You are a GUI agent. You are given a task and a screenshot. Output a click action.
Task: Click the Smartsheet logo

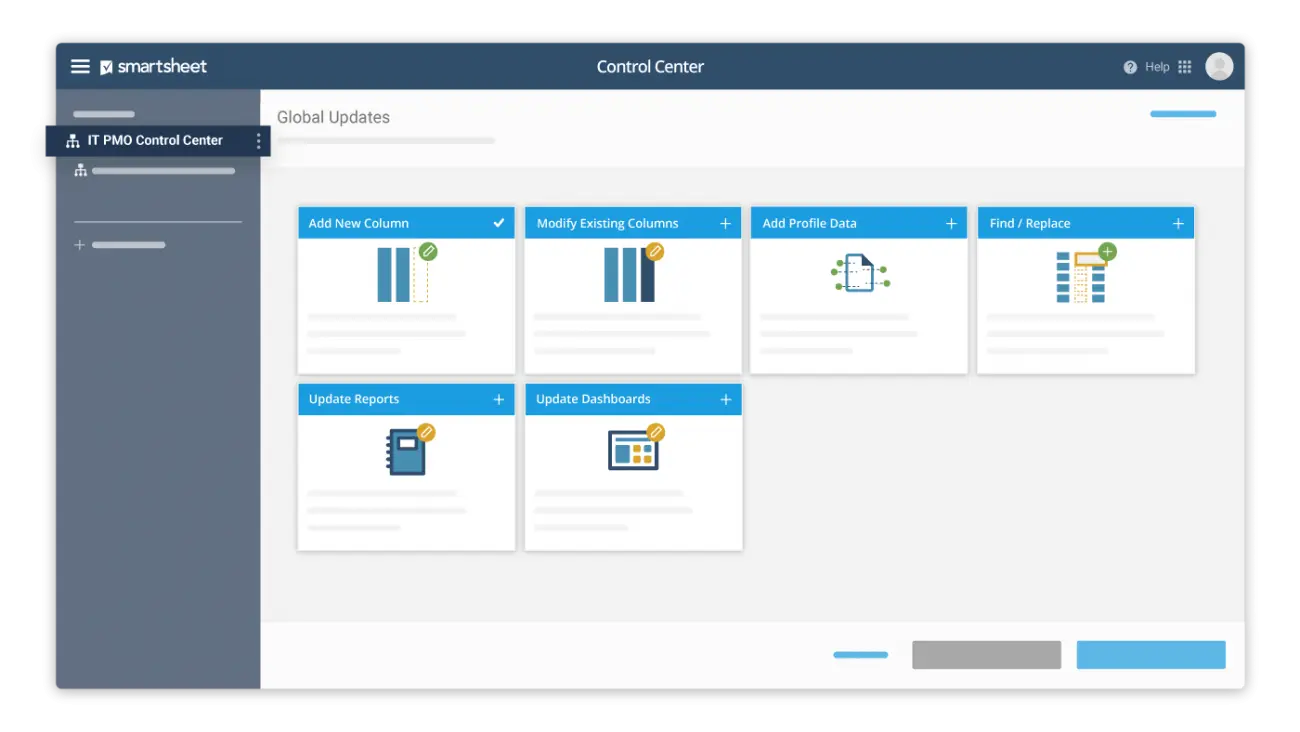154,67
